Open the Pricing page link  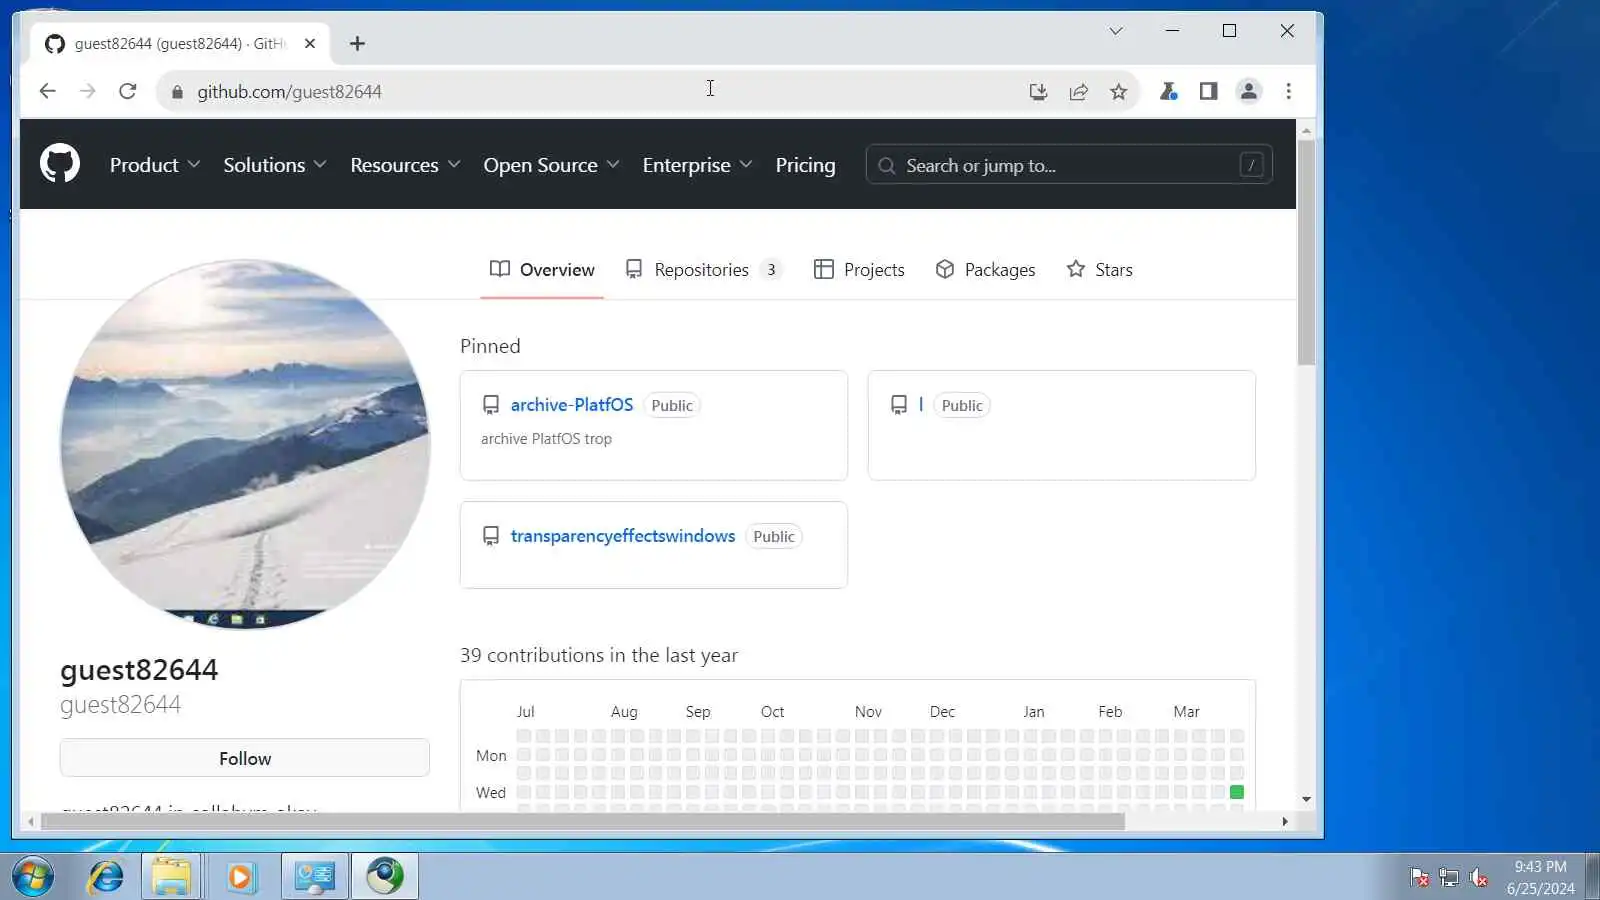(x=805, y=165)
